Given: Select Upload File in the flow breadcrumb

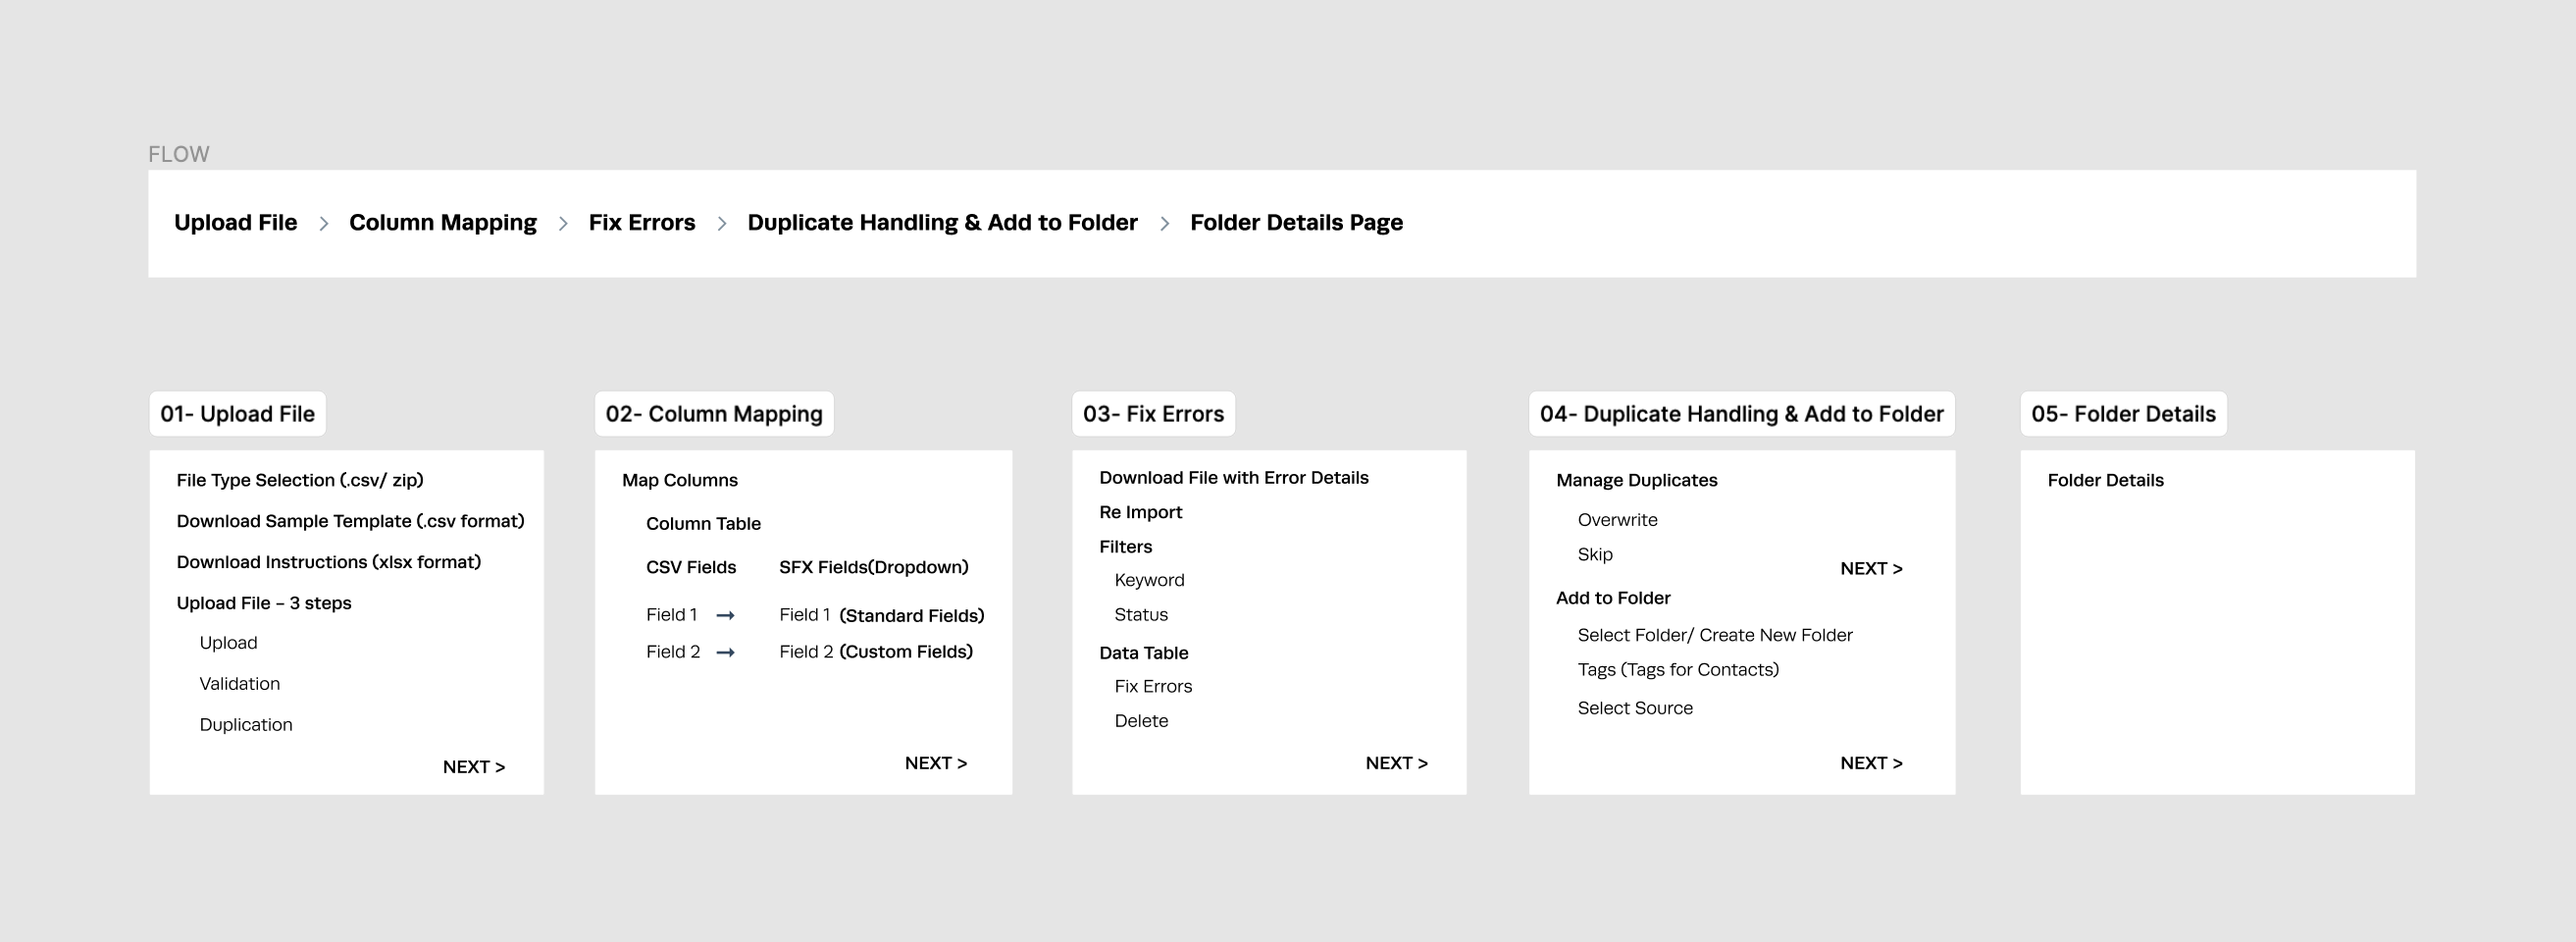Looking at the screenshot, I should (235, 223).
